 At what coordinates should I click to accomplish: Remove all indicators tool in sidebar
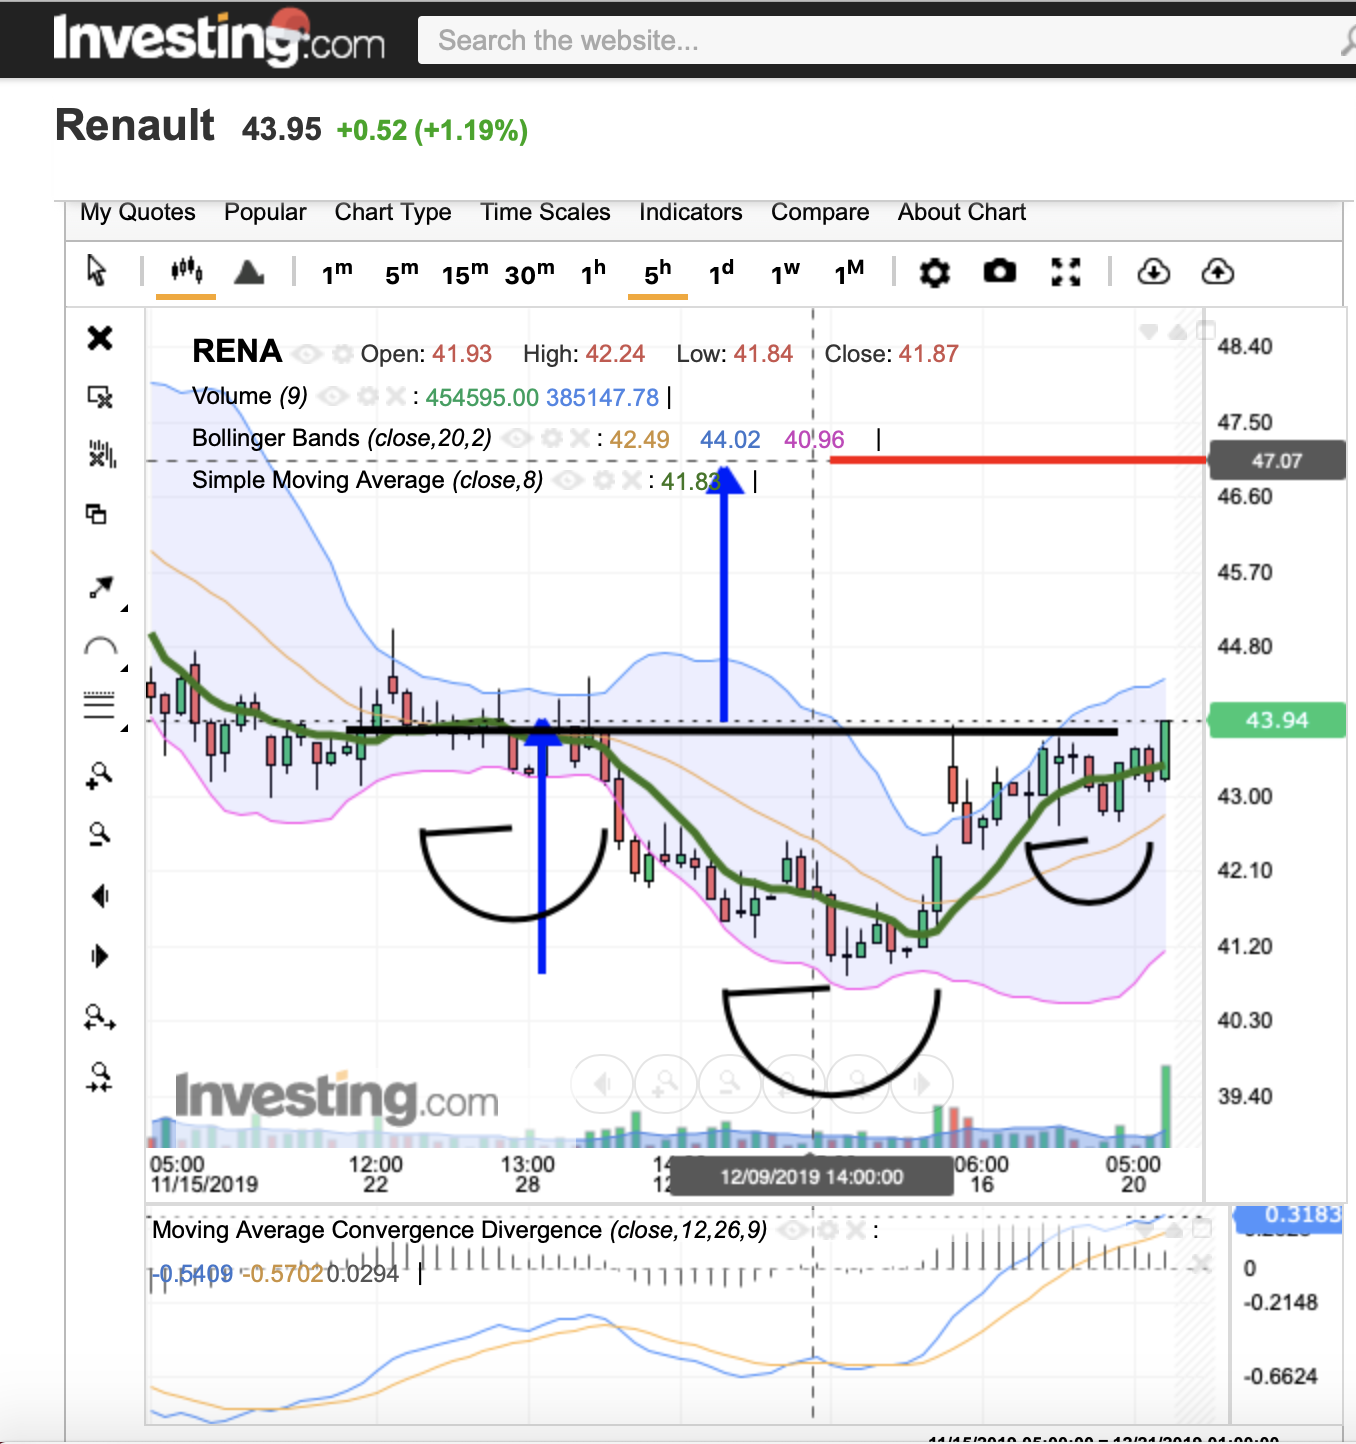(101, 454)
